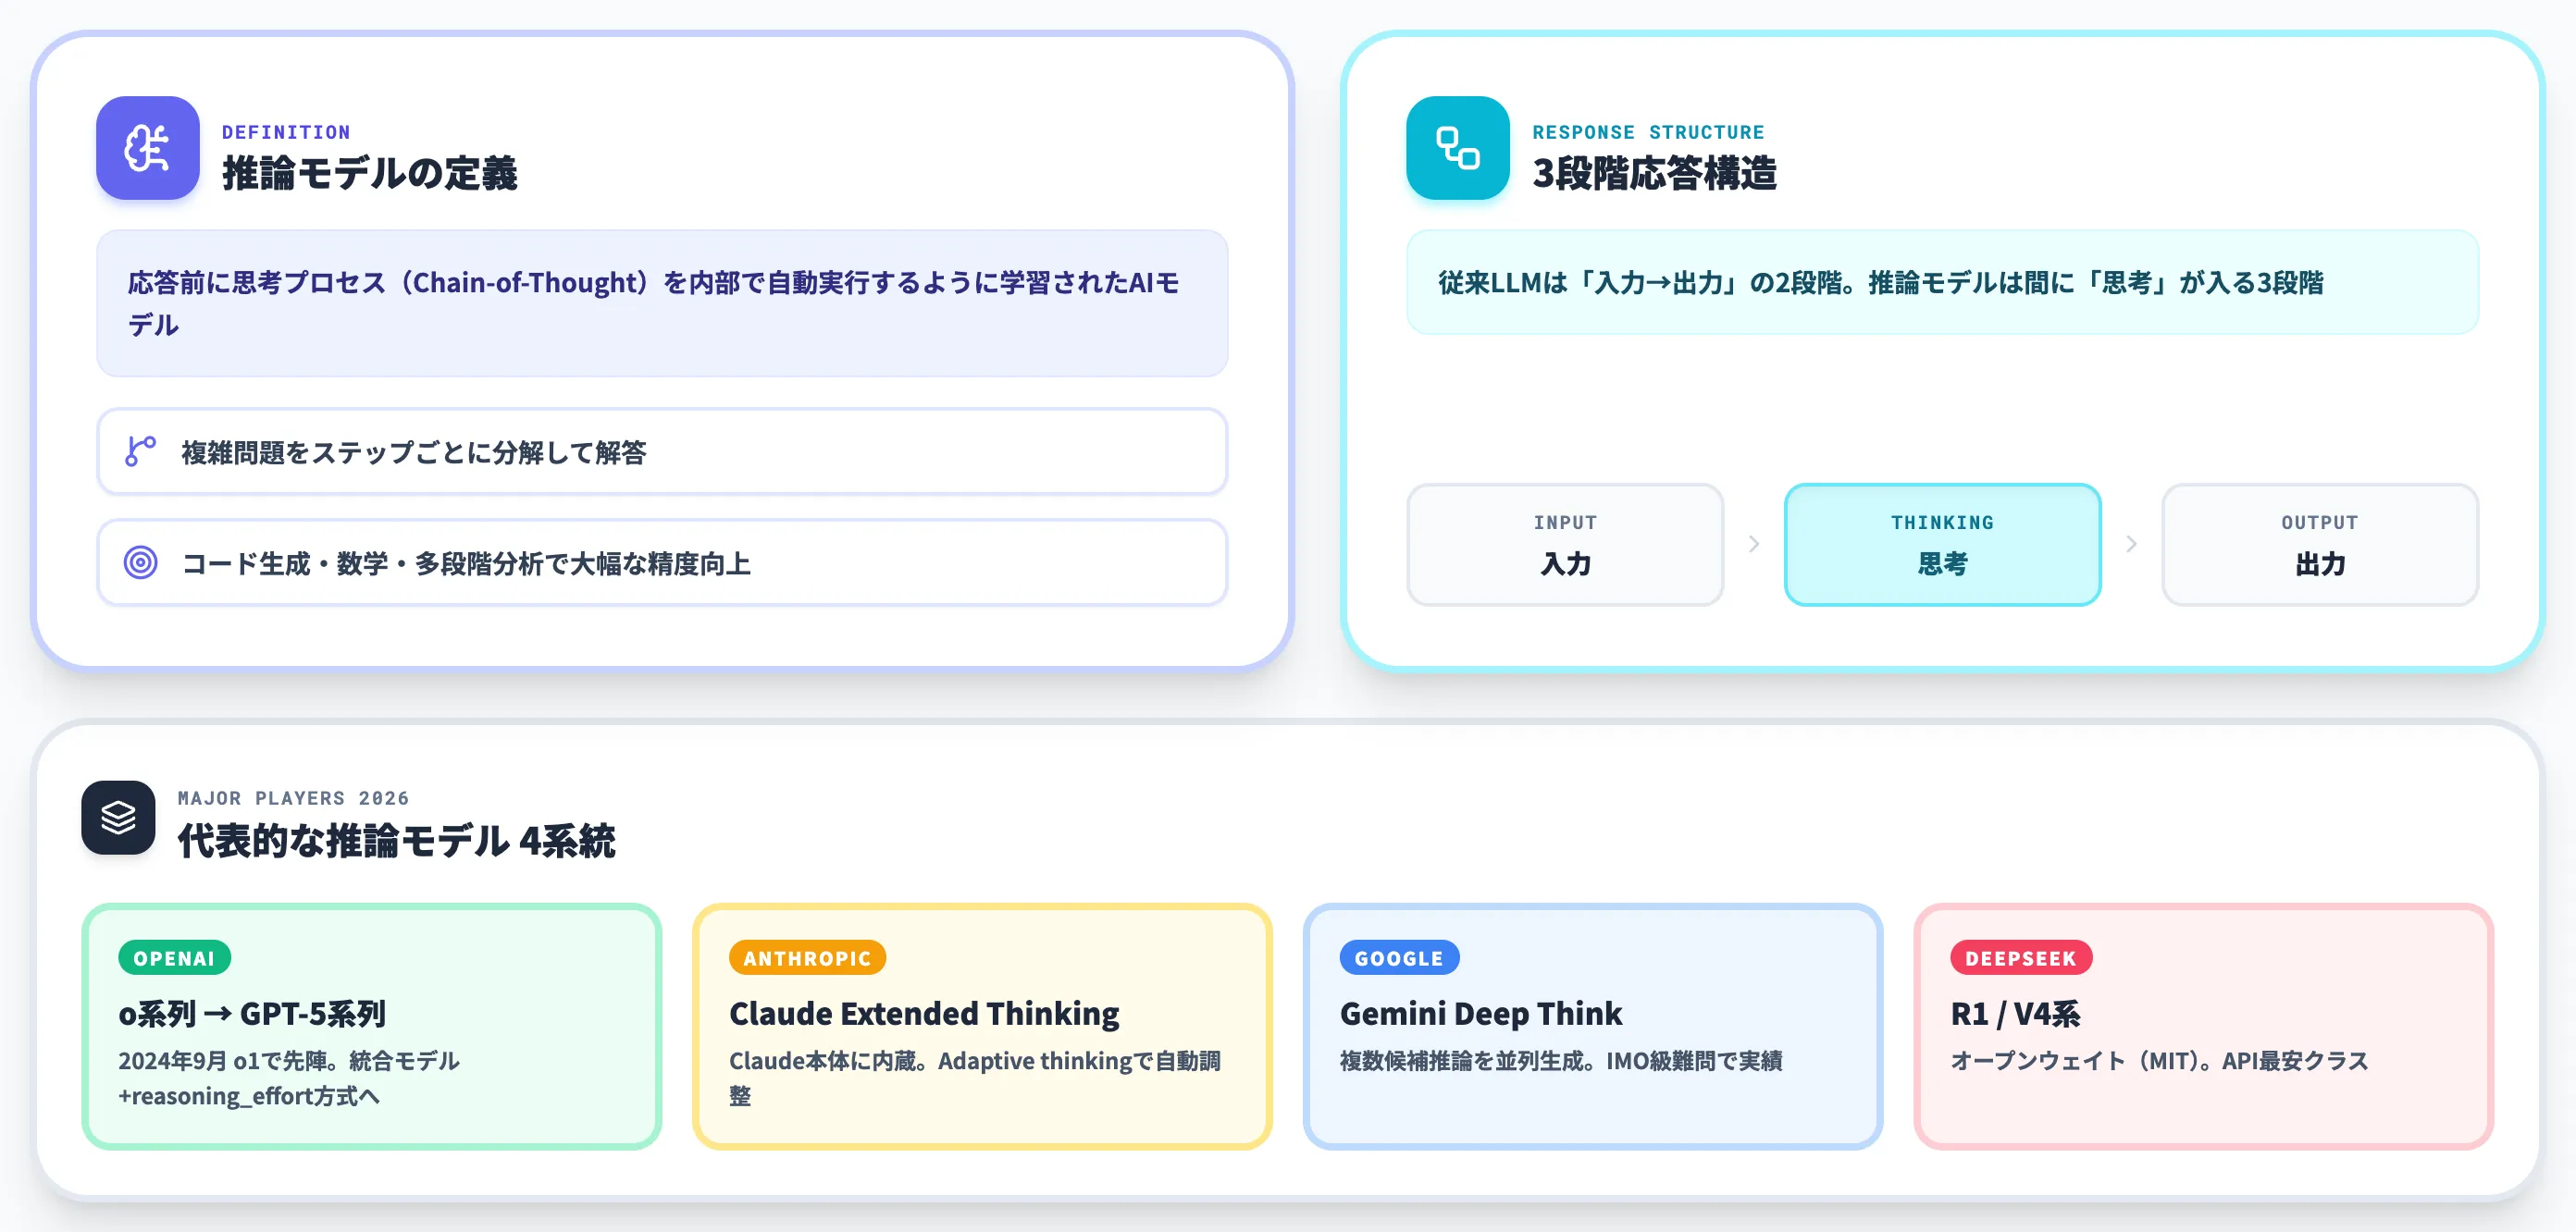Viewport: 2576px width, 1232px height.
Task: Click the target icon beside コード生成・数学
Action: (140, 563)
